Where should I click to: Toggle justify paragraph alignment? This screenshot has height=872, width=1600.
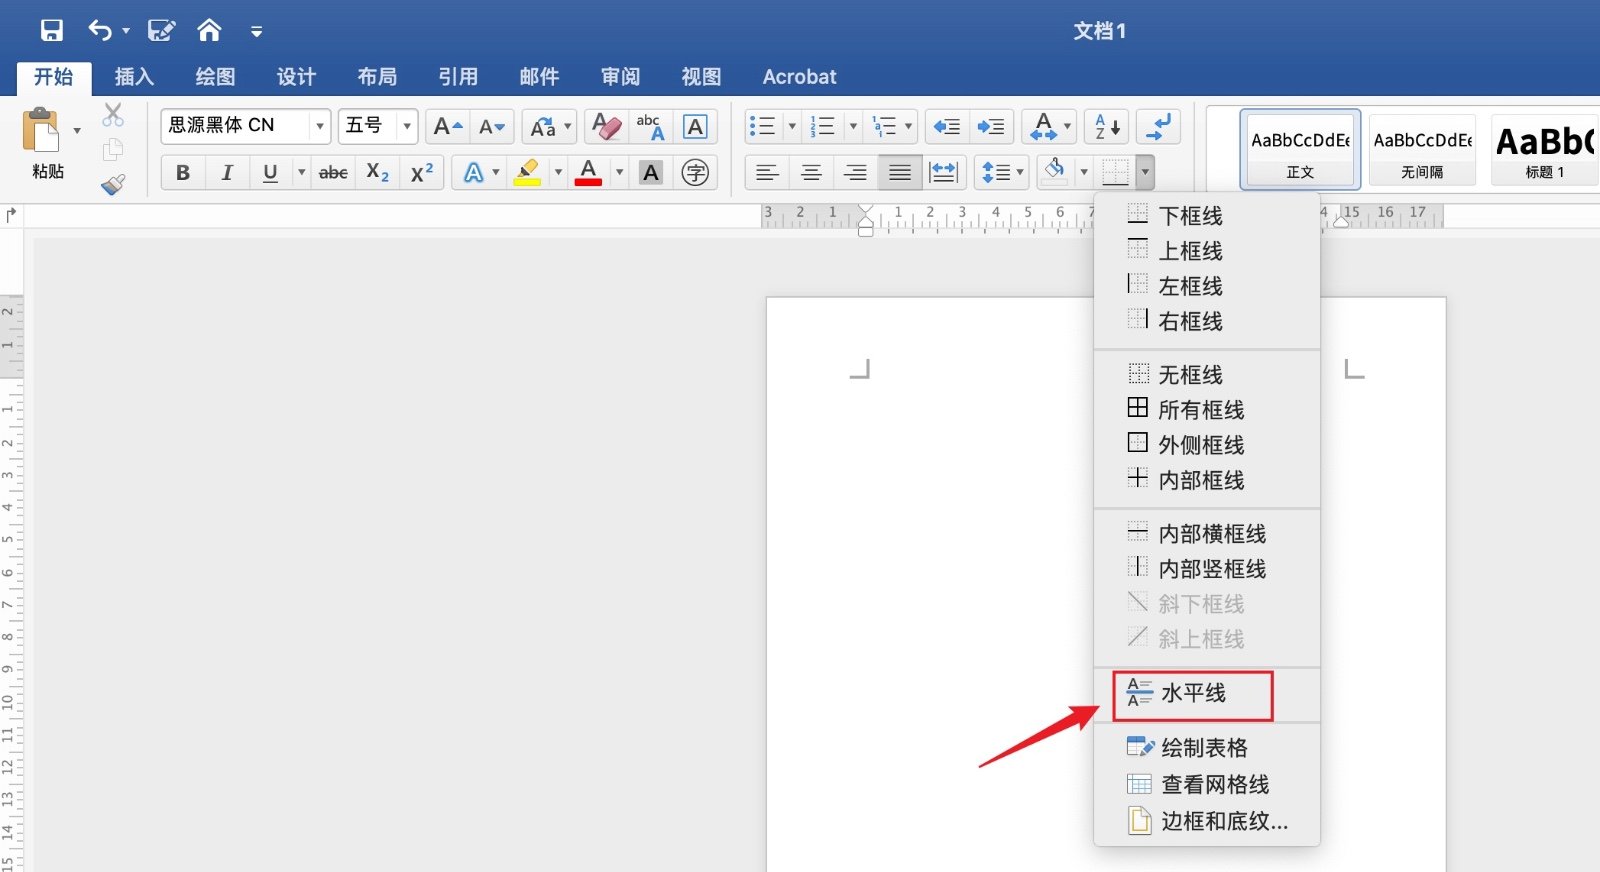pyautogui.click(x=899, y=172)
